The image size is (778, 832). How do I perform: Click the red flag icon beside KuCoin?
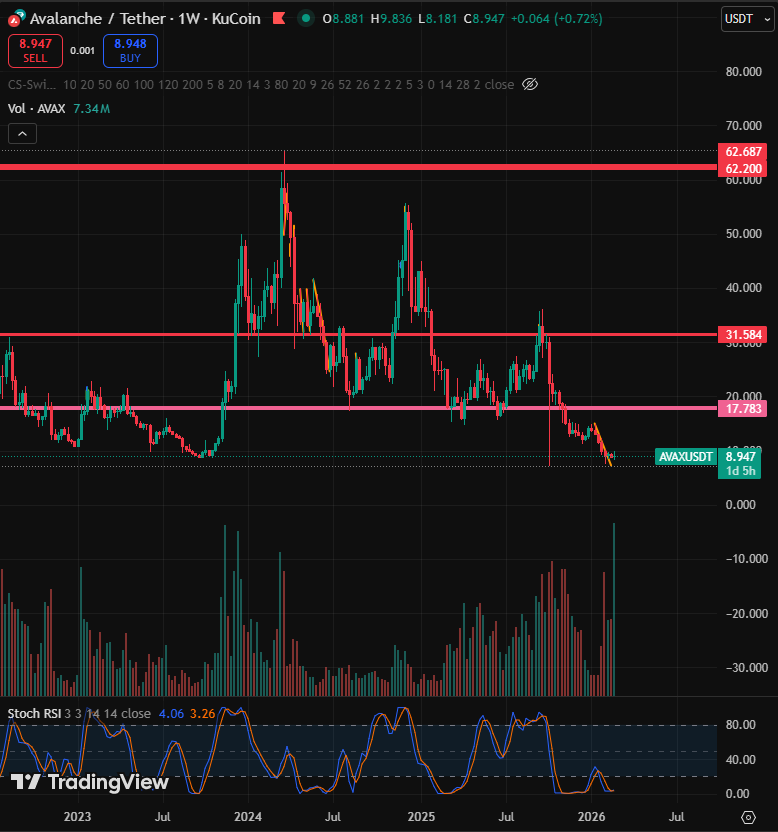(279, 19)
